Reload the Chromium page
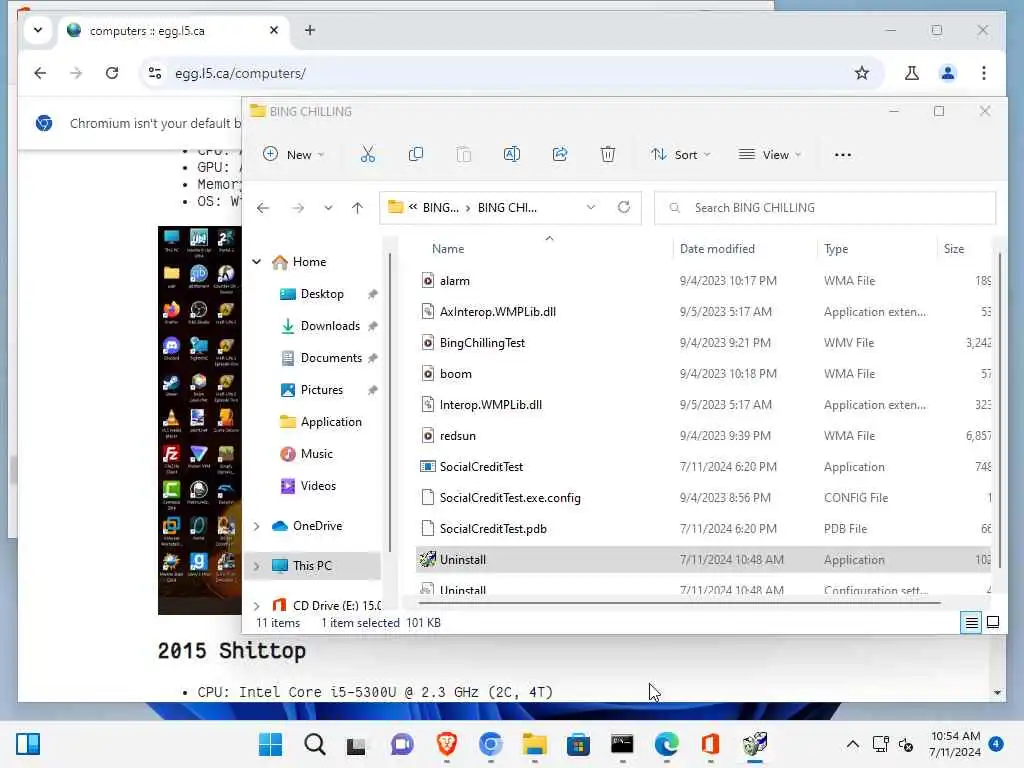1024x768 pixels. 112,73
